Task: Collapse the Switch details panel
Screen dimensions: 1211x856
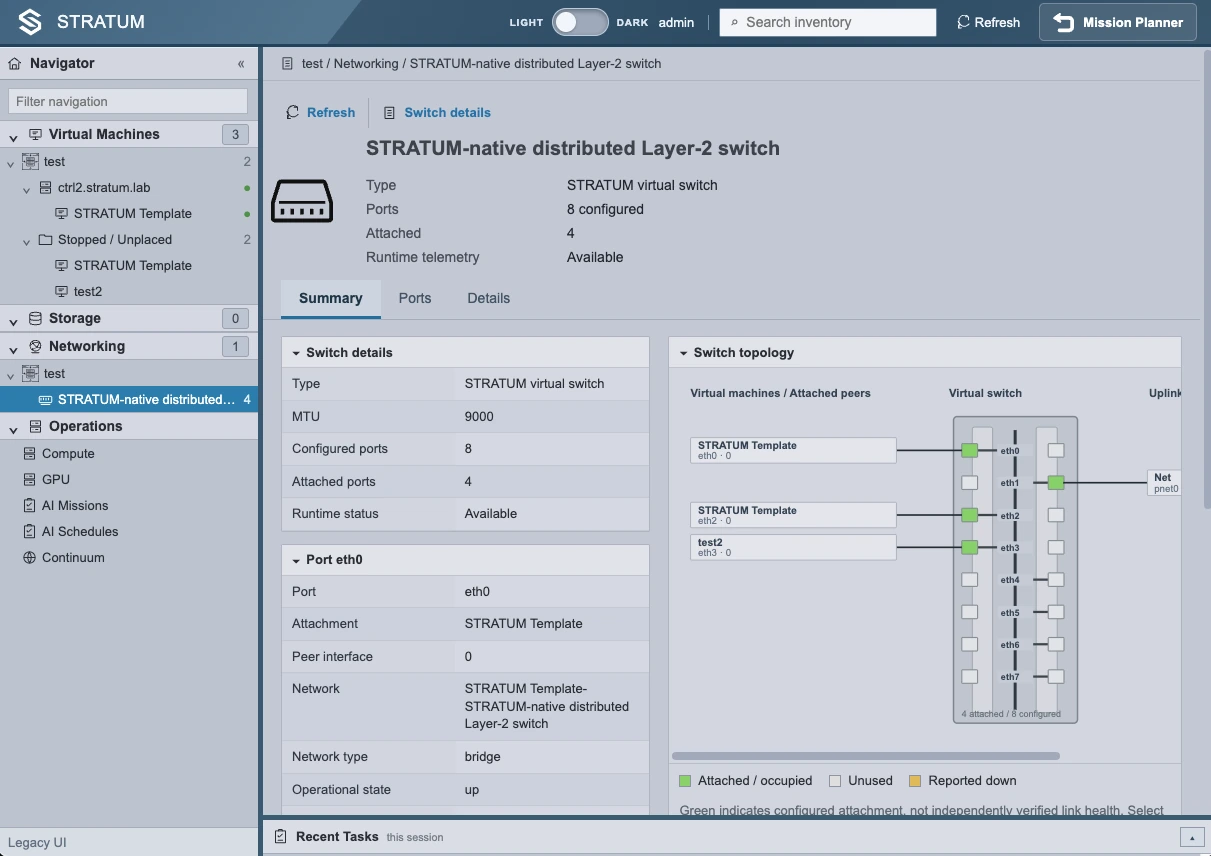Action: (x=296, y=353)
